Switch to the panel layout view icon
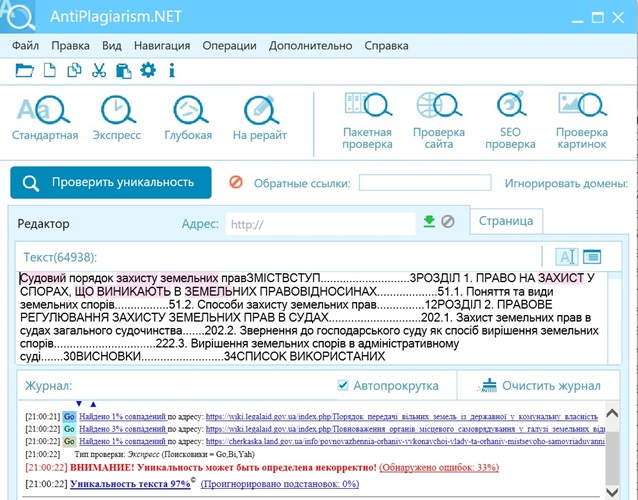Image resolution: width=638 pixels, height=500 pixels. [592, 257]
